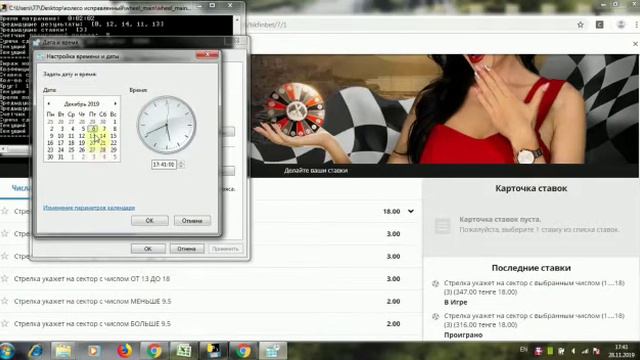Viewport: 640px width, 360px height.
Task: Click the vertical scrollbar of console window
Action: pyautogui.click(x=237, y=80)
